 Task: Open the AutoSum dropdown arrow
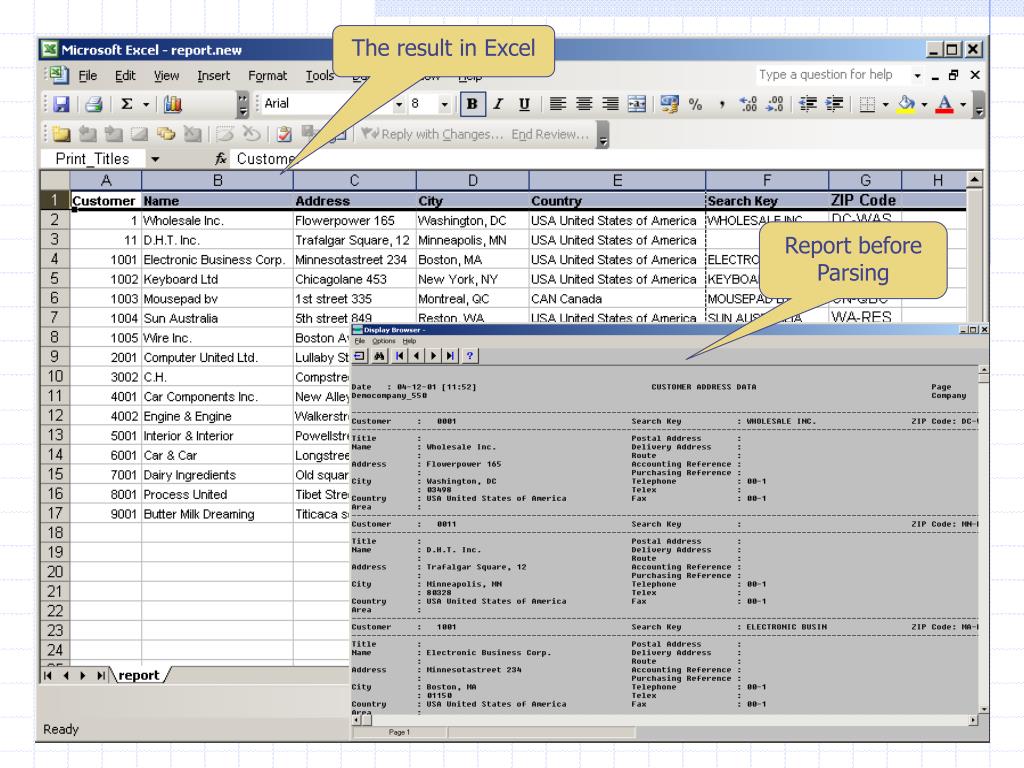click(146, 104)
